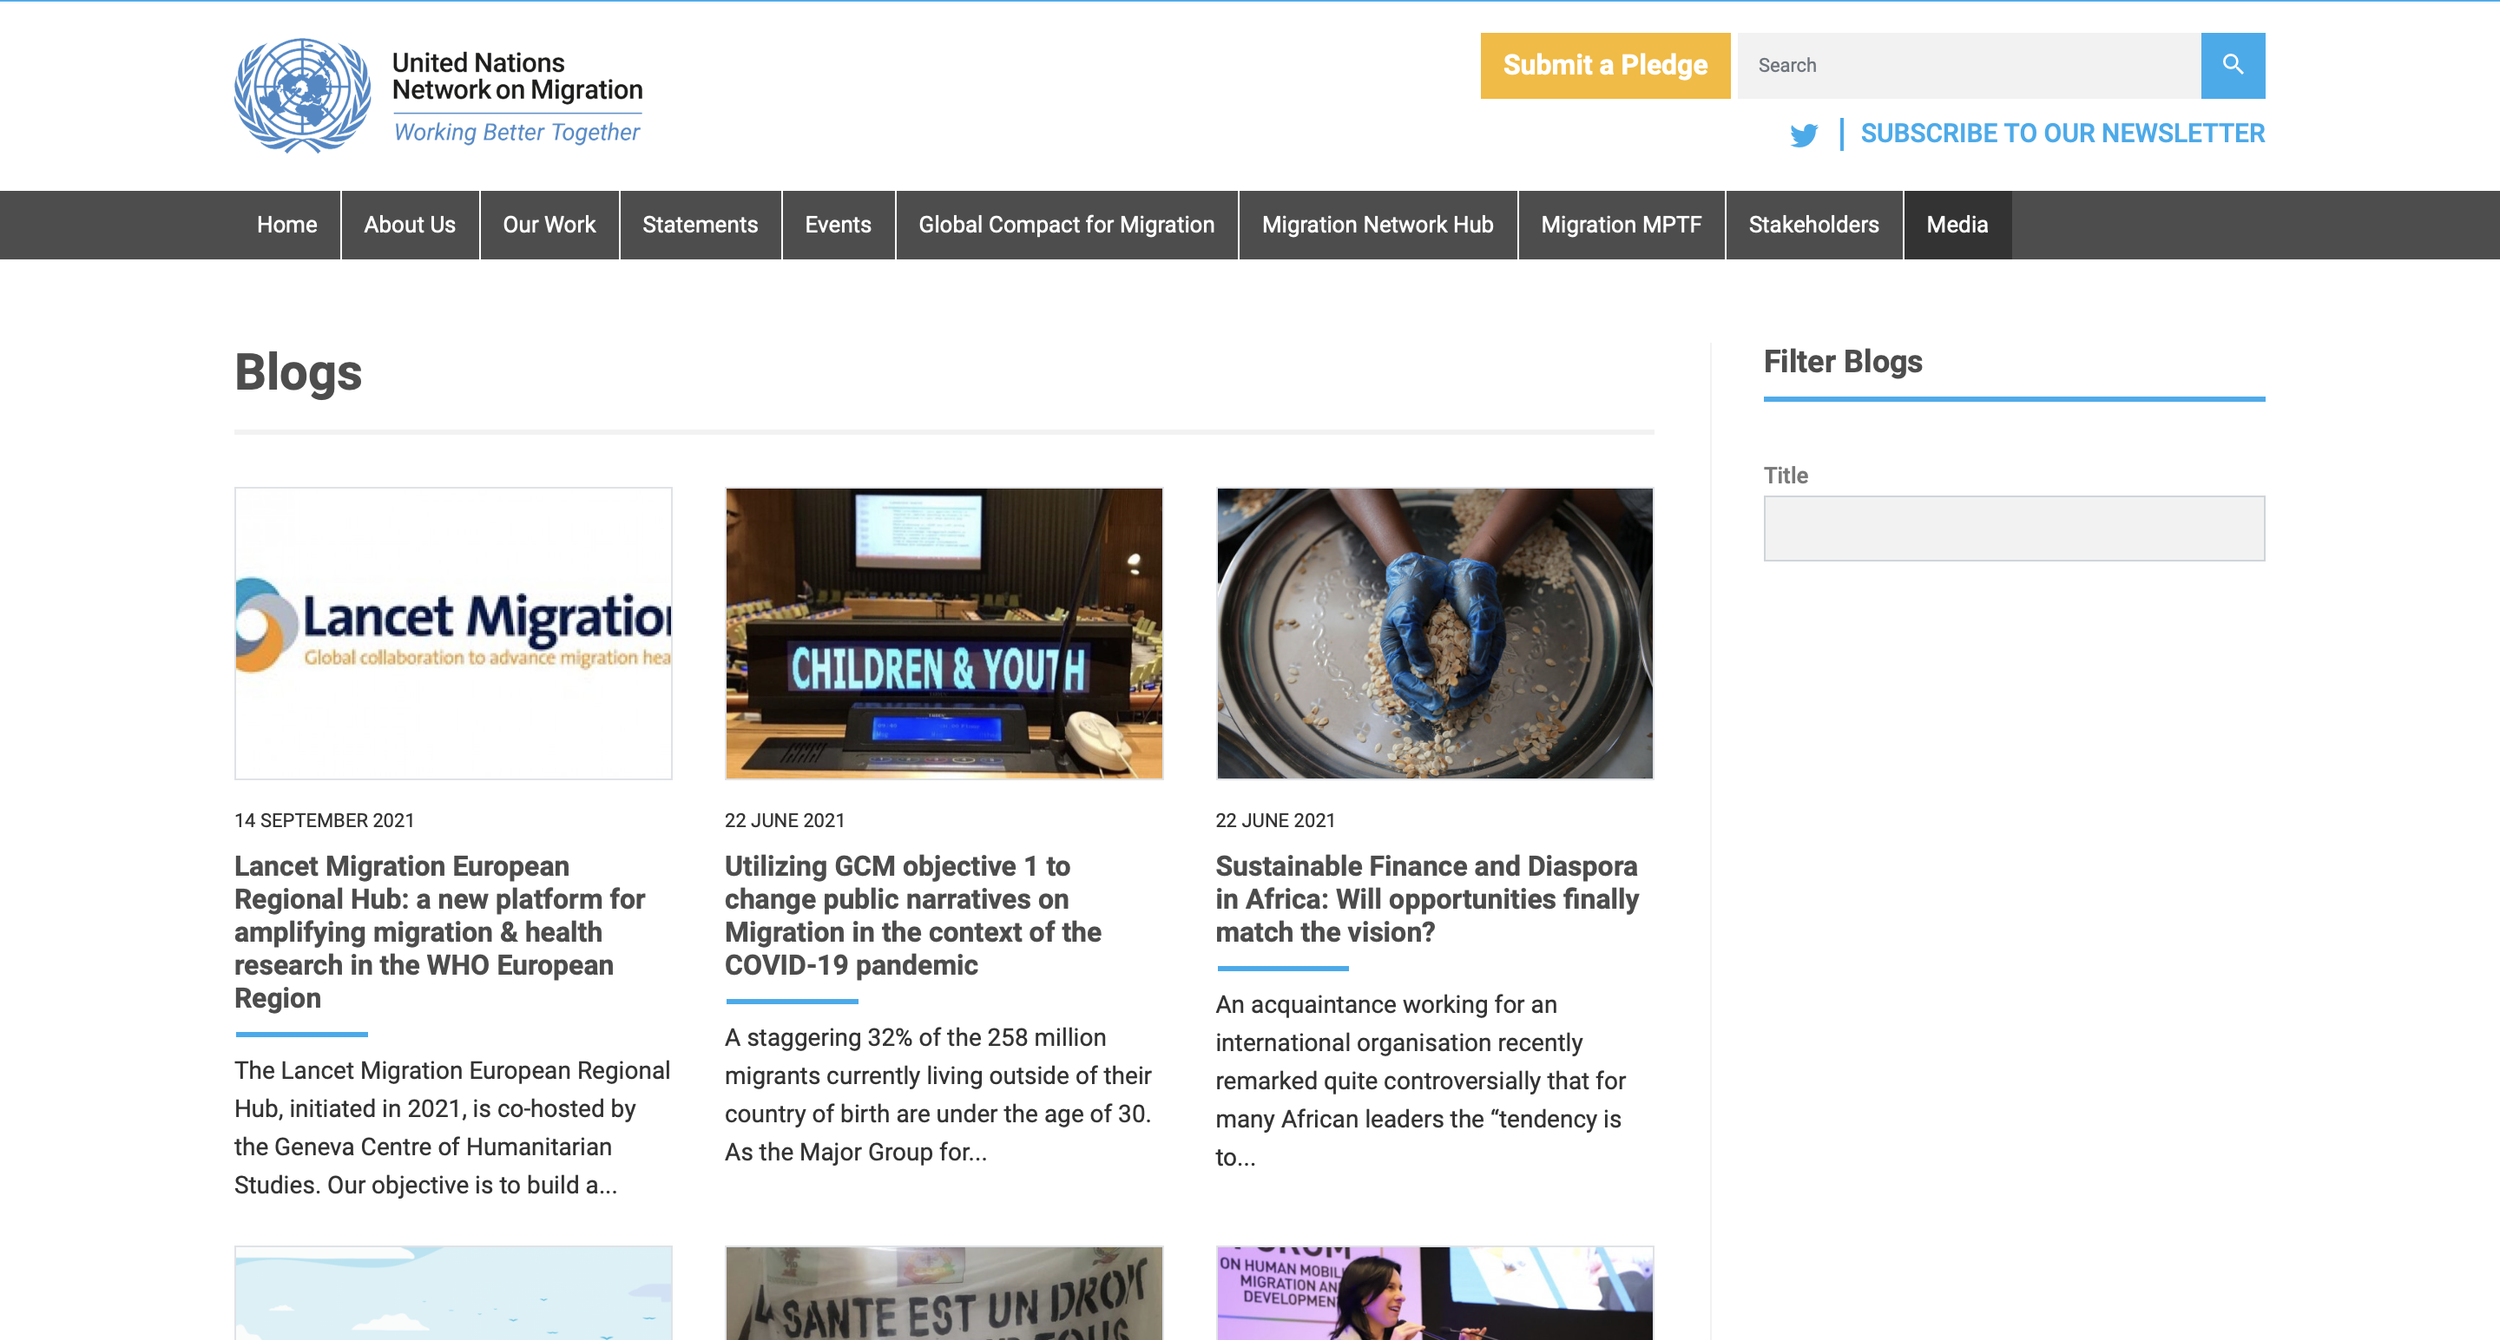This screenshot has width=2500, height=1340.
Task: Open the About Us menu
Action: click(409, 225)
